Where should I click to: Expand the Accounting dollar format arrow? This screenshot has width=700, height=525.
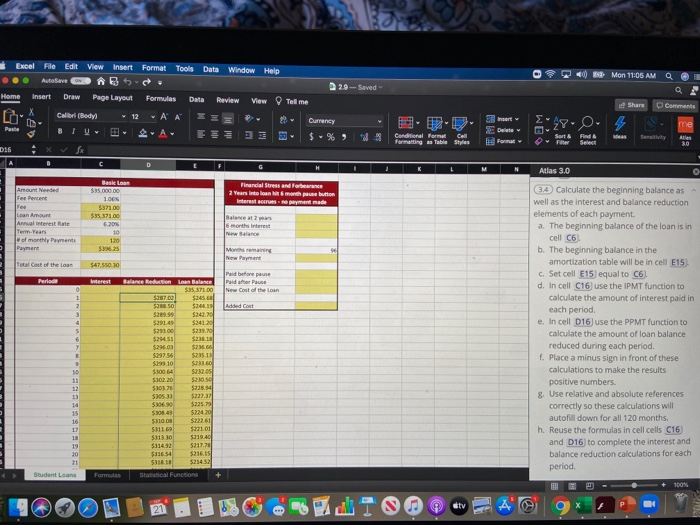tap(321, 137)
